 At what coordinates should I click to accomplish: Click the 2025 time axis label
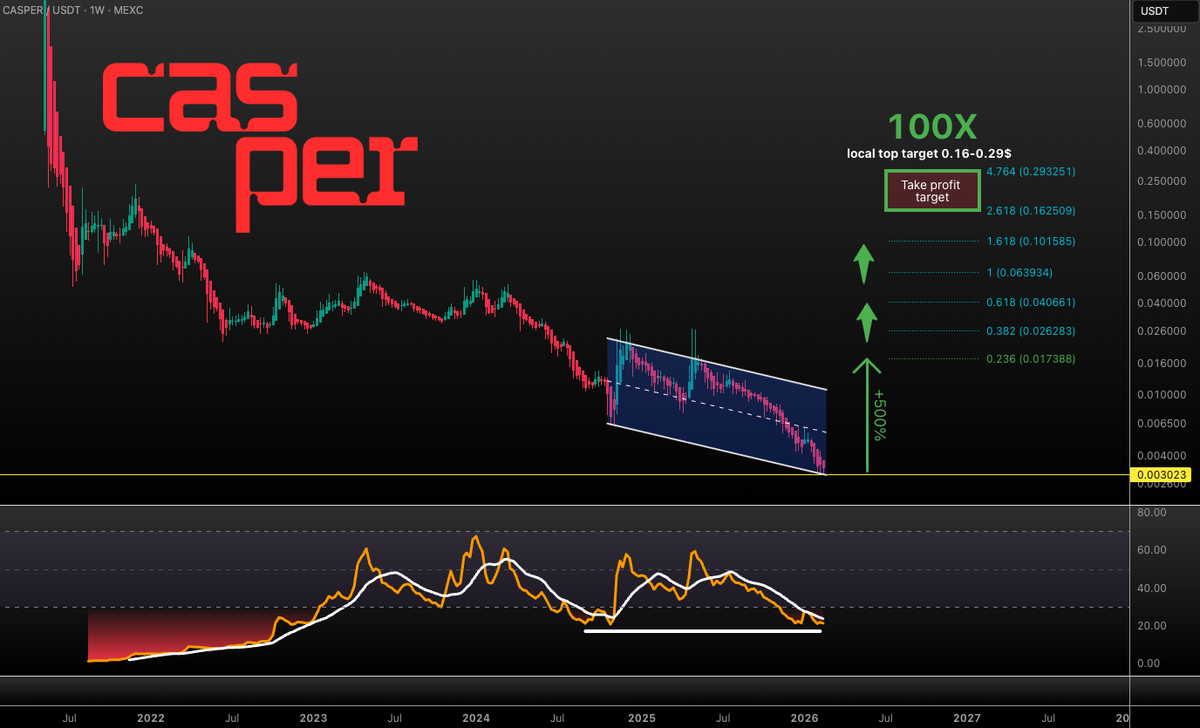pyautogui.click(x=641, y=718)
